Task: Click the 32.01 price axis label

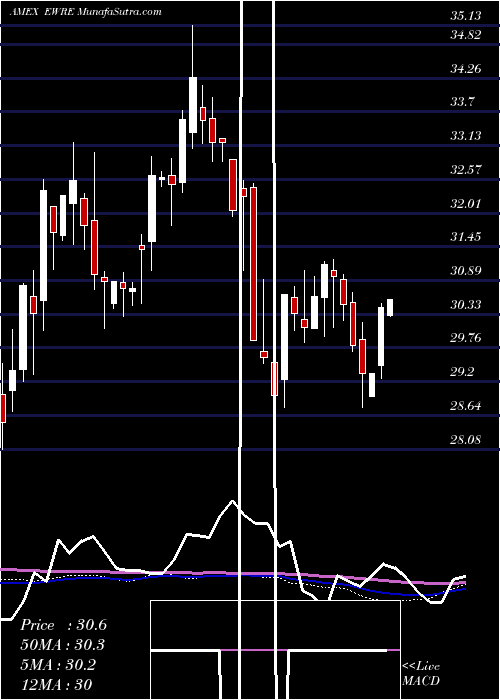Action: [x=466, y=203]
